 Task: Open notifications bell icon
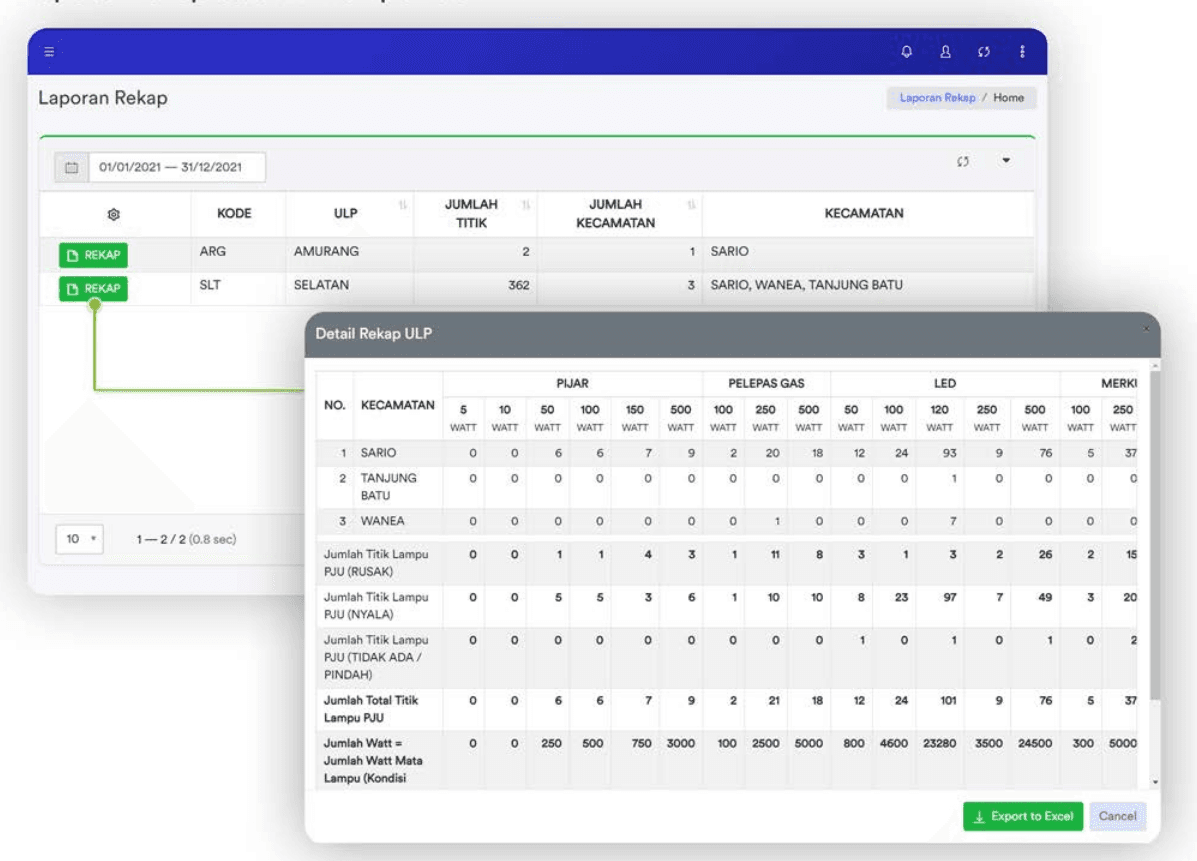(906, 52)
